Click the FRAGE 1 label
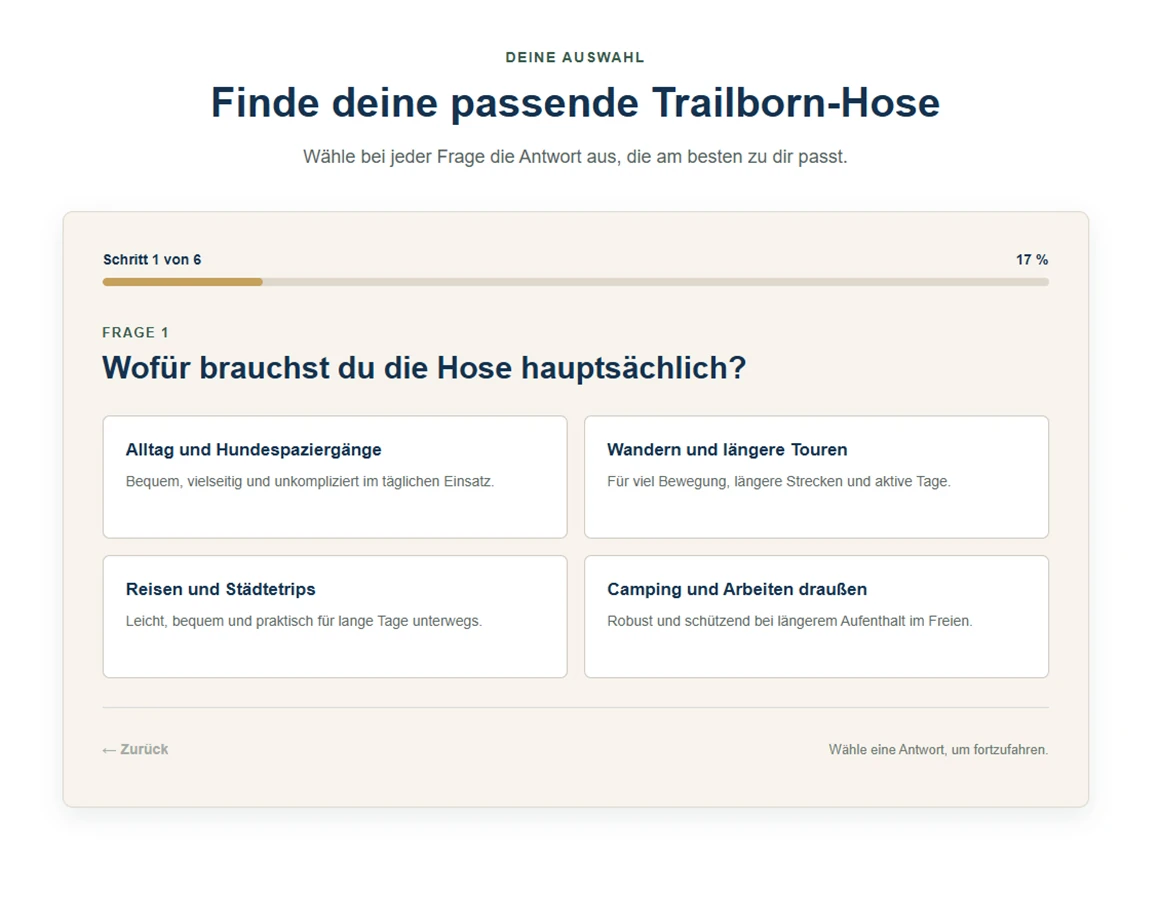This screenshot has height=900, width=1160. pyautogui.click(x=135, y=332)
